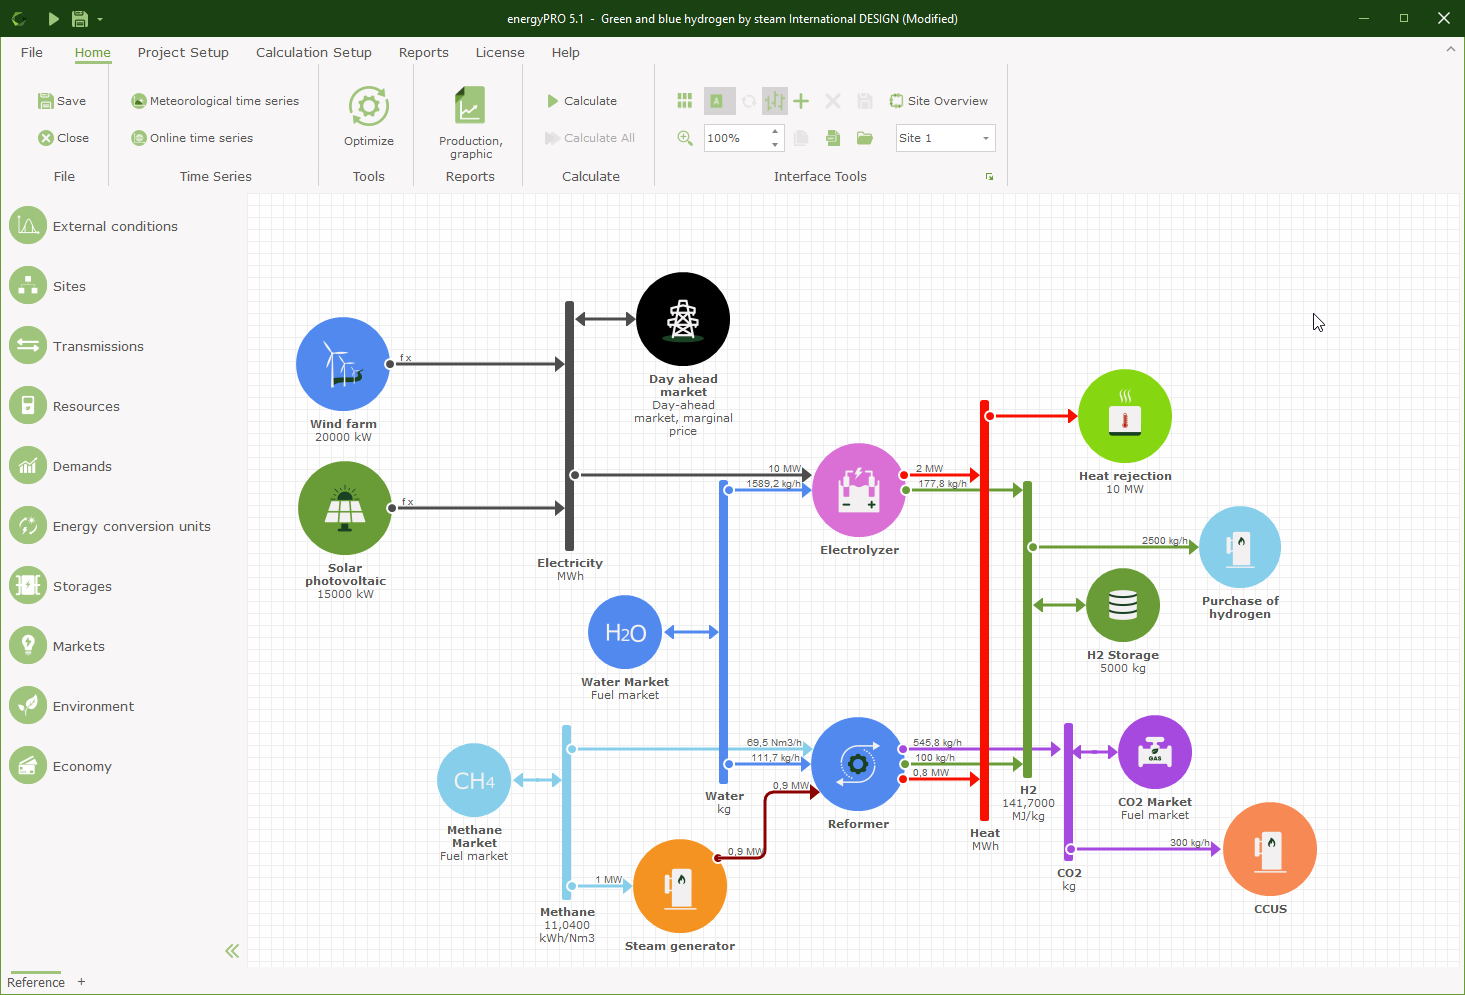
Task: Click the Reformer unit icon
Action: [858, 764]
